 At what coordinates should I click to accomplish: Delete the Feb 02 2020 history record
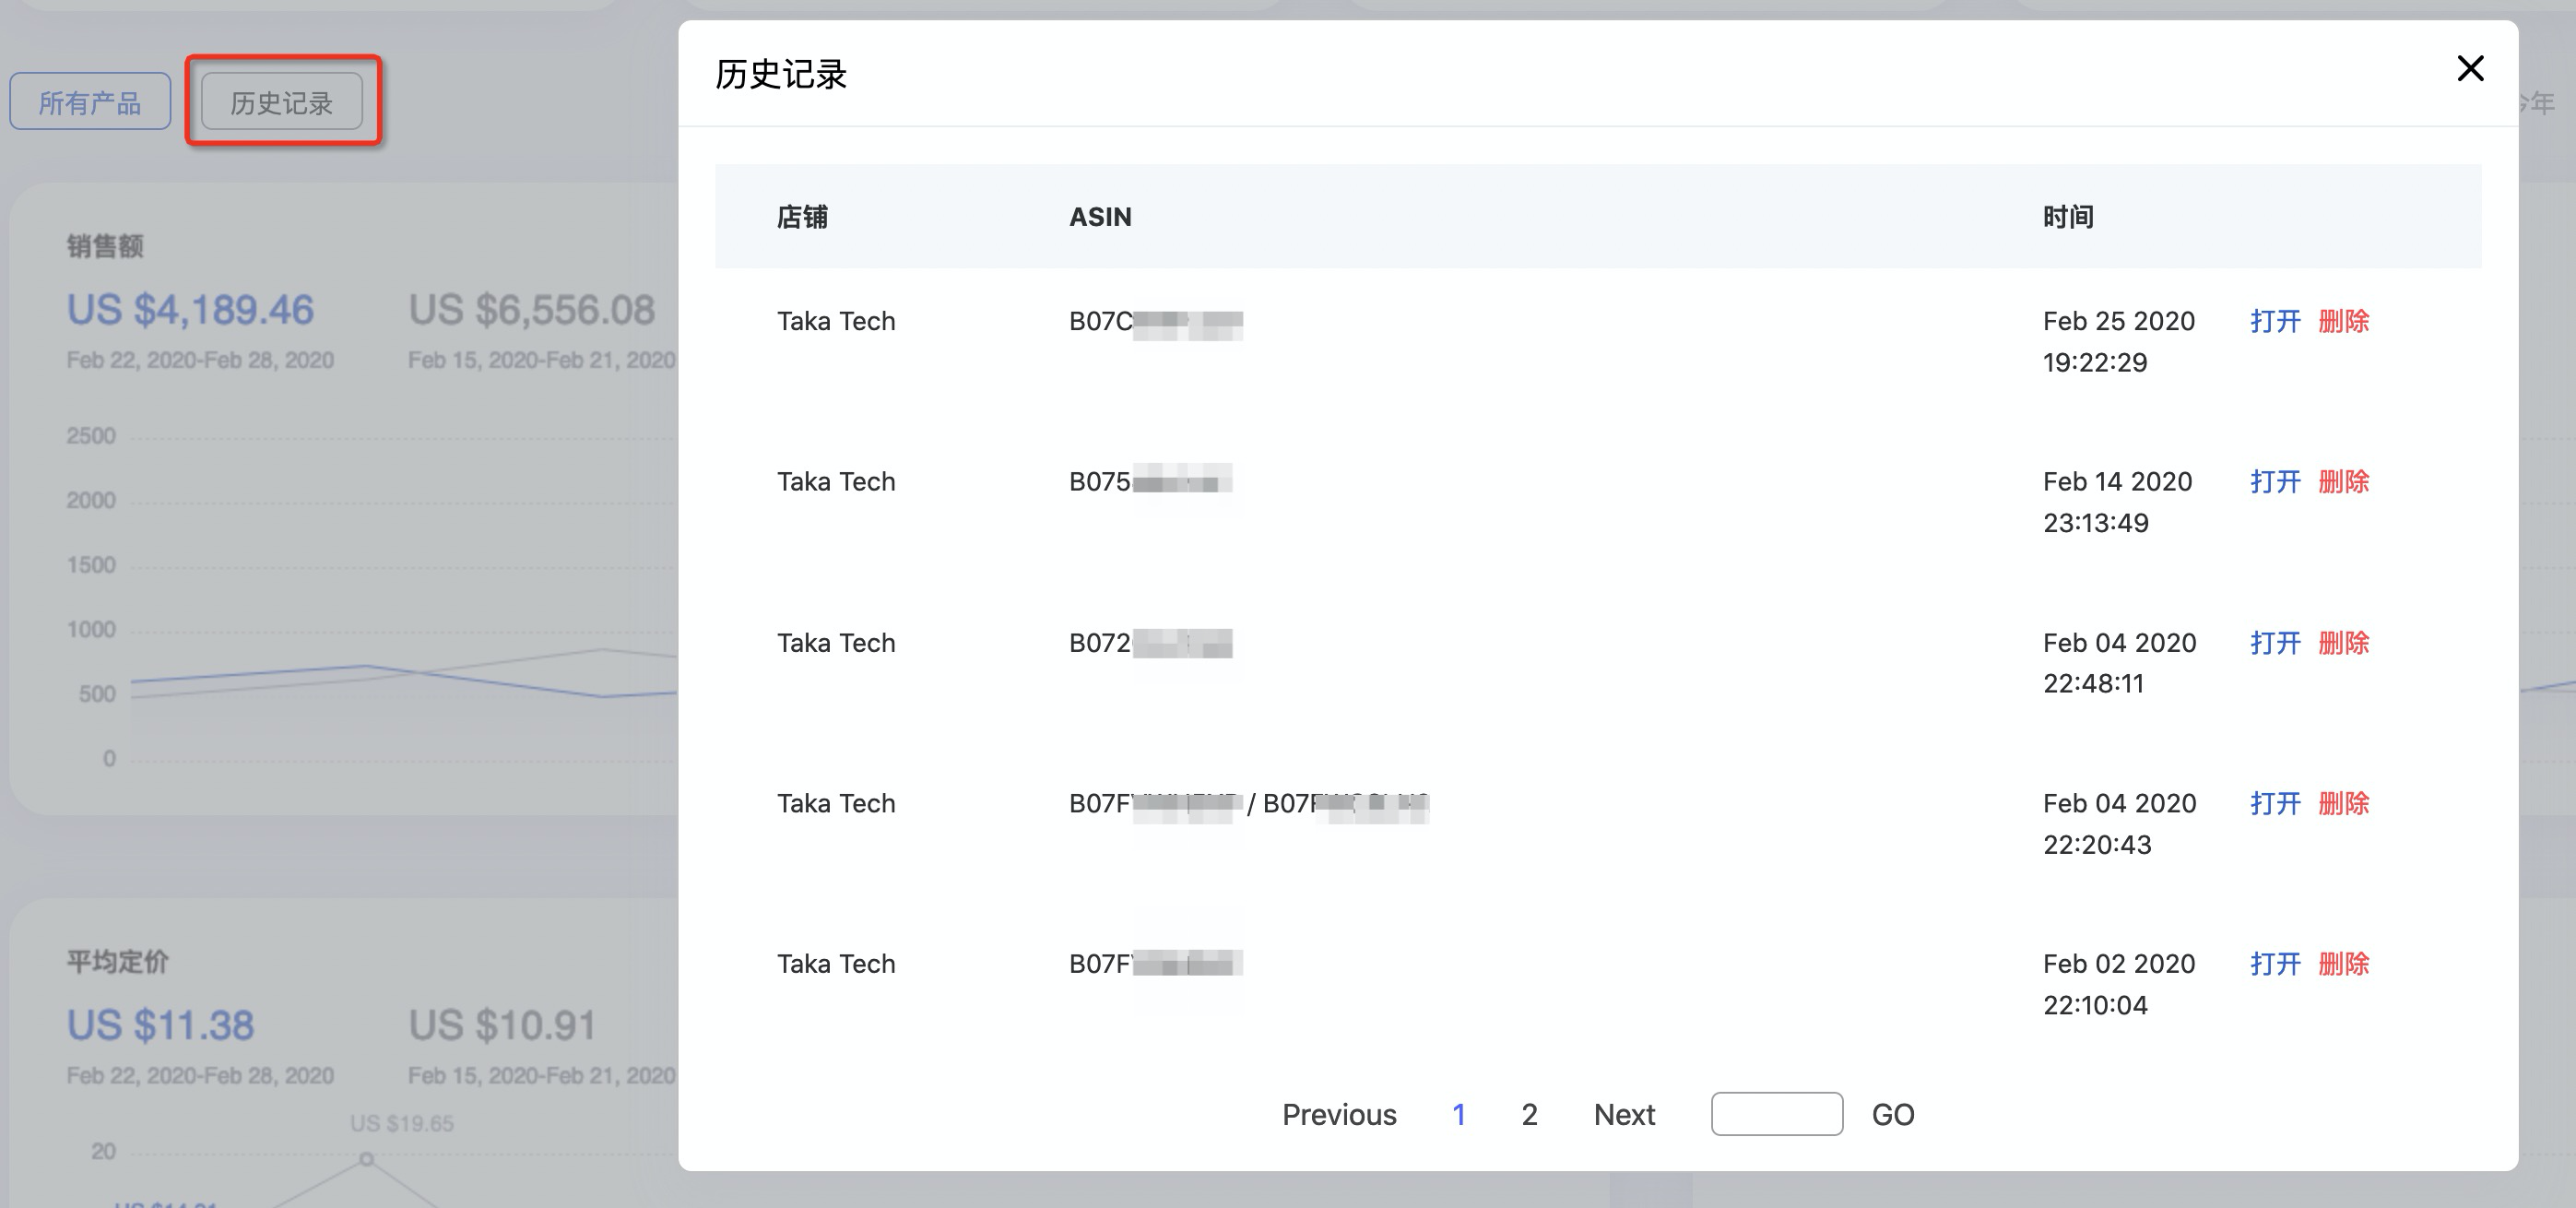pyautogui.click(x=2343, y=964)
